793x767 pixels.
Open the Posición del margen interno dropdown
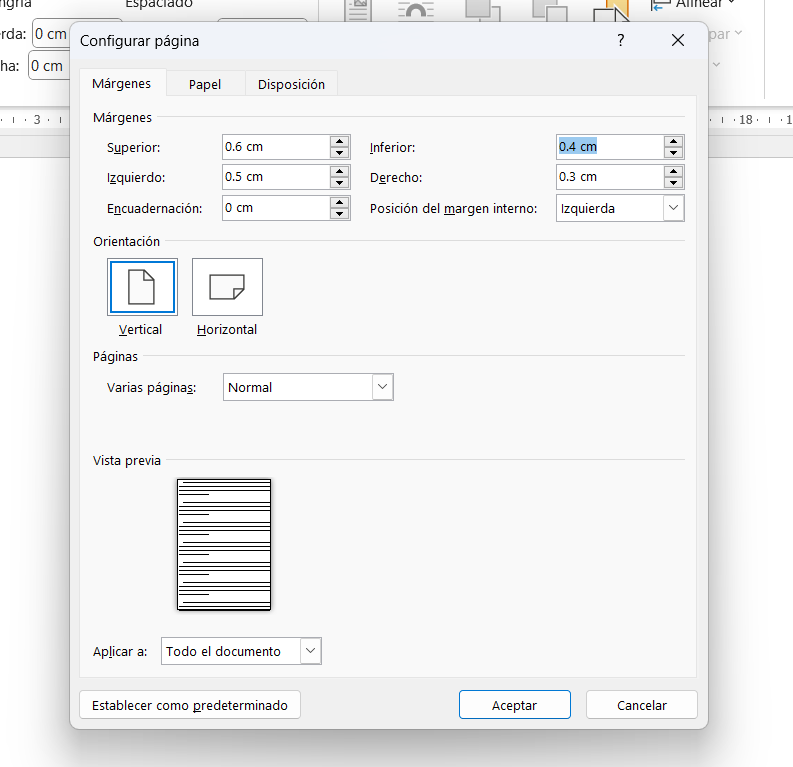620,208
